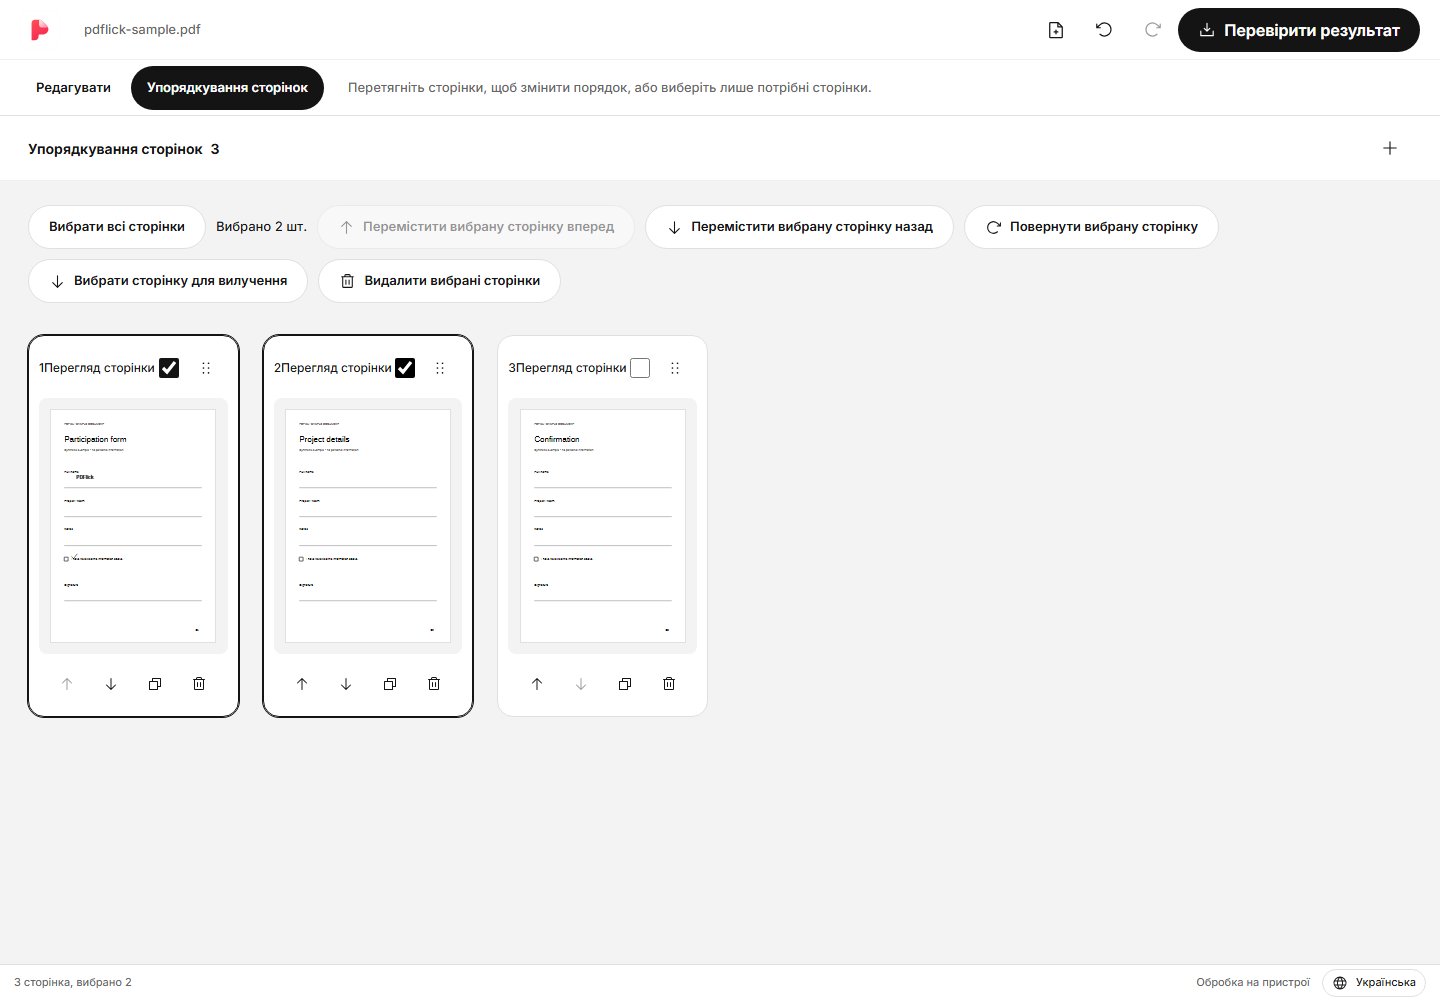
Task: Click Вибрати всі сторінки button
Action: pyautogui.click(x=117, y=227)
